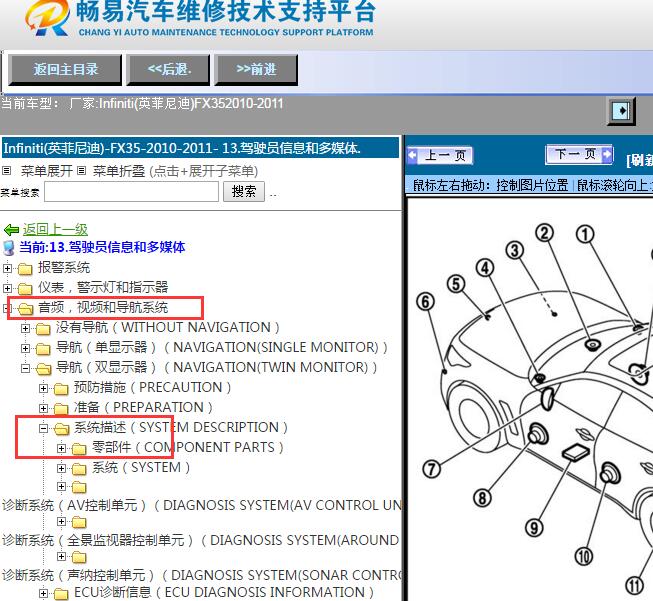653x601 pixels.
Task: Select 零部件 (COMPONENT PARTS) tree item
Action: tap(187, 447)
